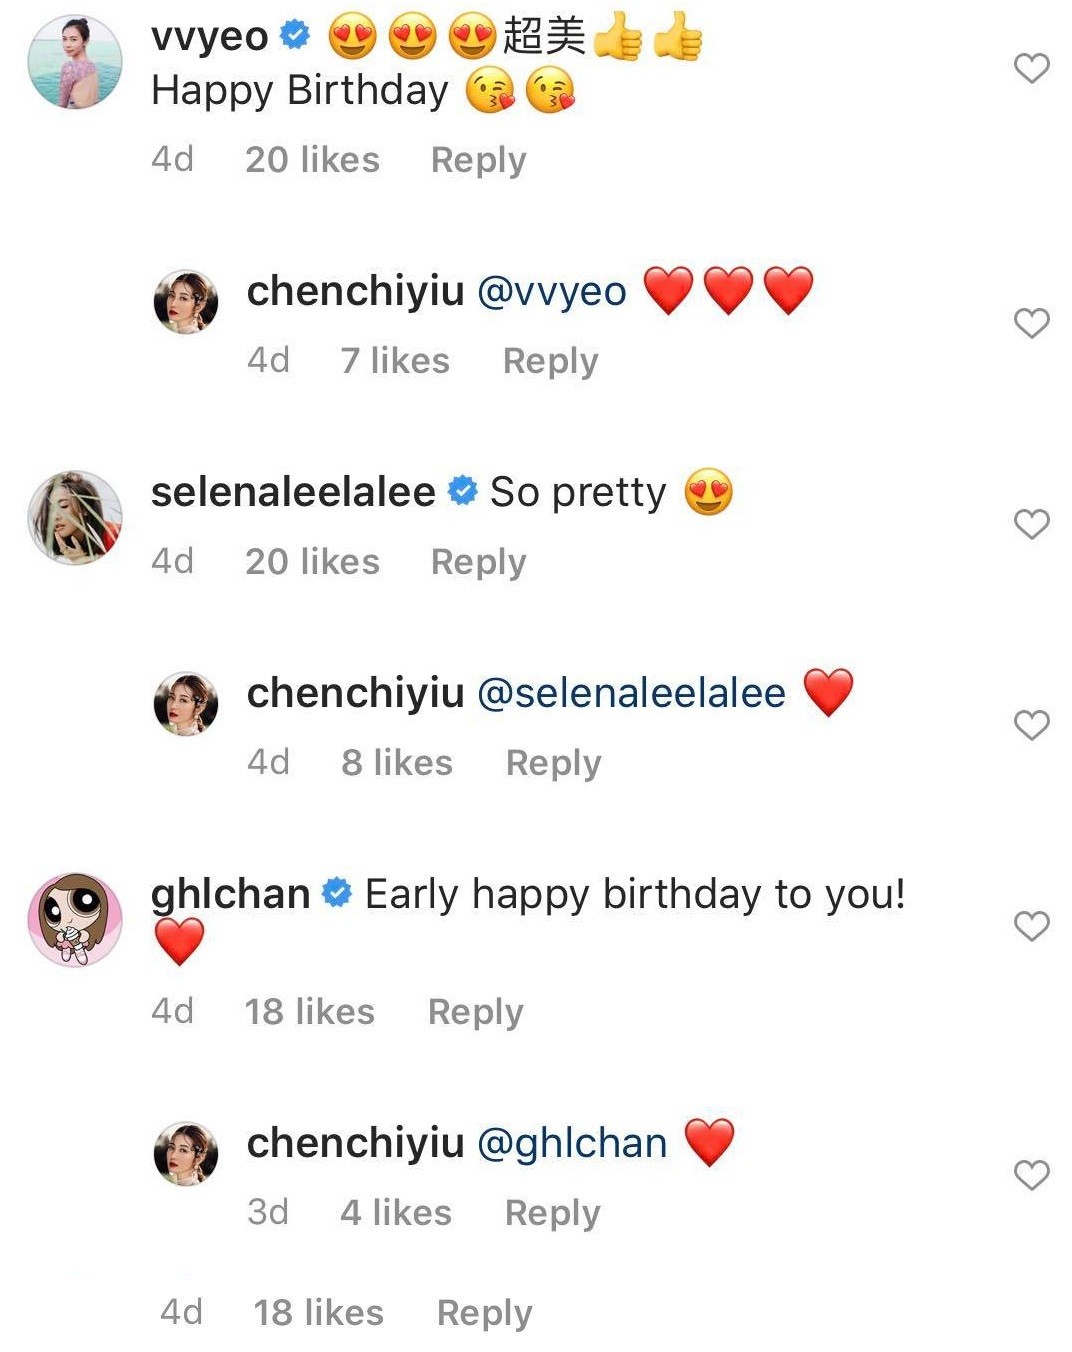Reply to ghlchan's early birthday comment

click(475, 1012)
